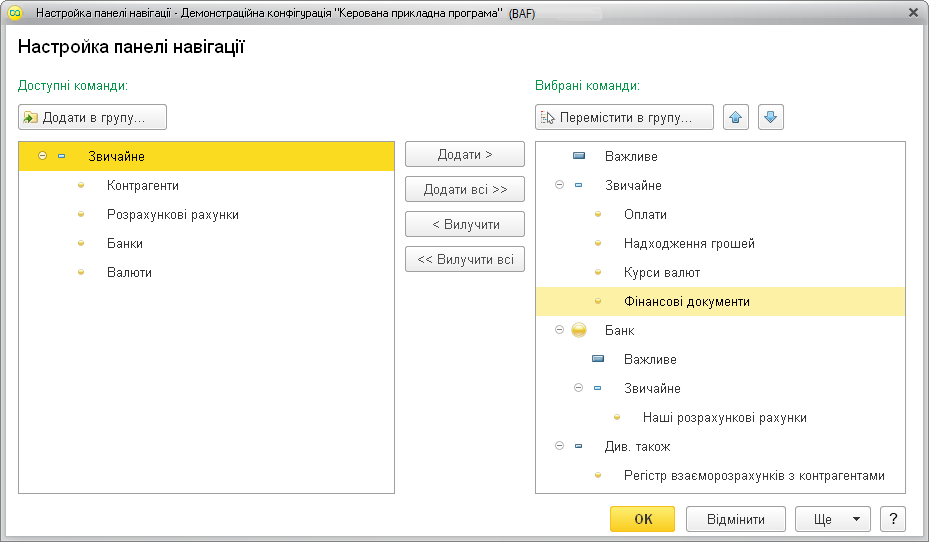Click the Відмінити button
The width and height of the screenshot is (929, 542).
point(736,519)
